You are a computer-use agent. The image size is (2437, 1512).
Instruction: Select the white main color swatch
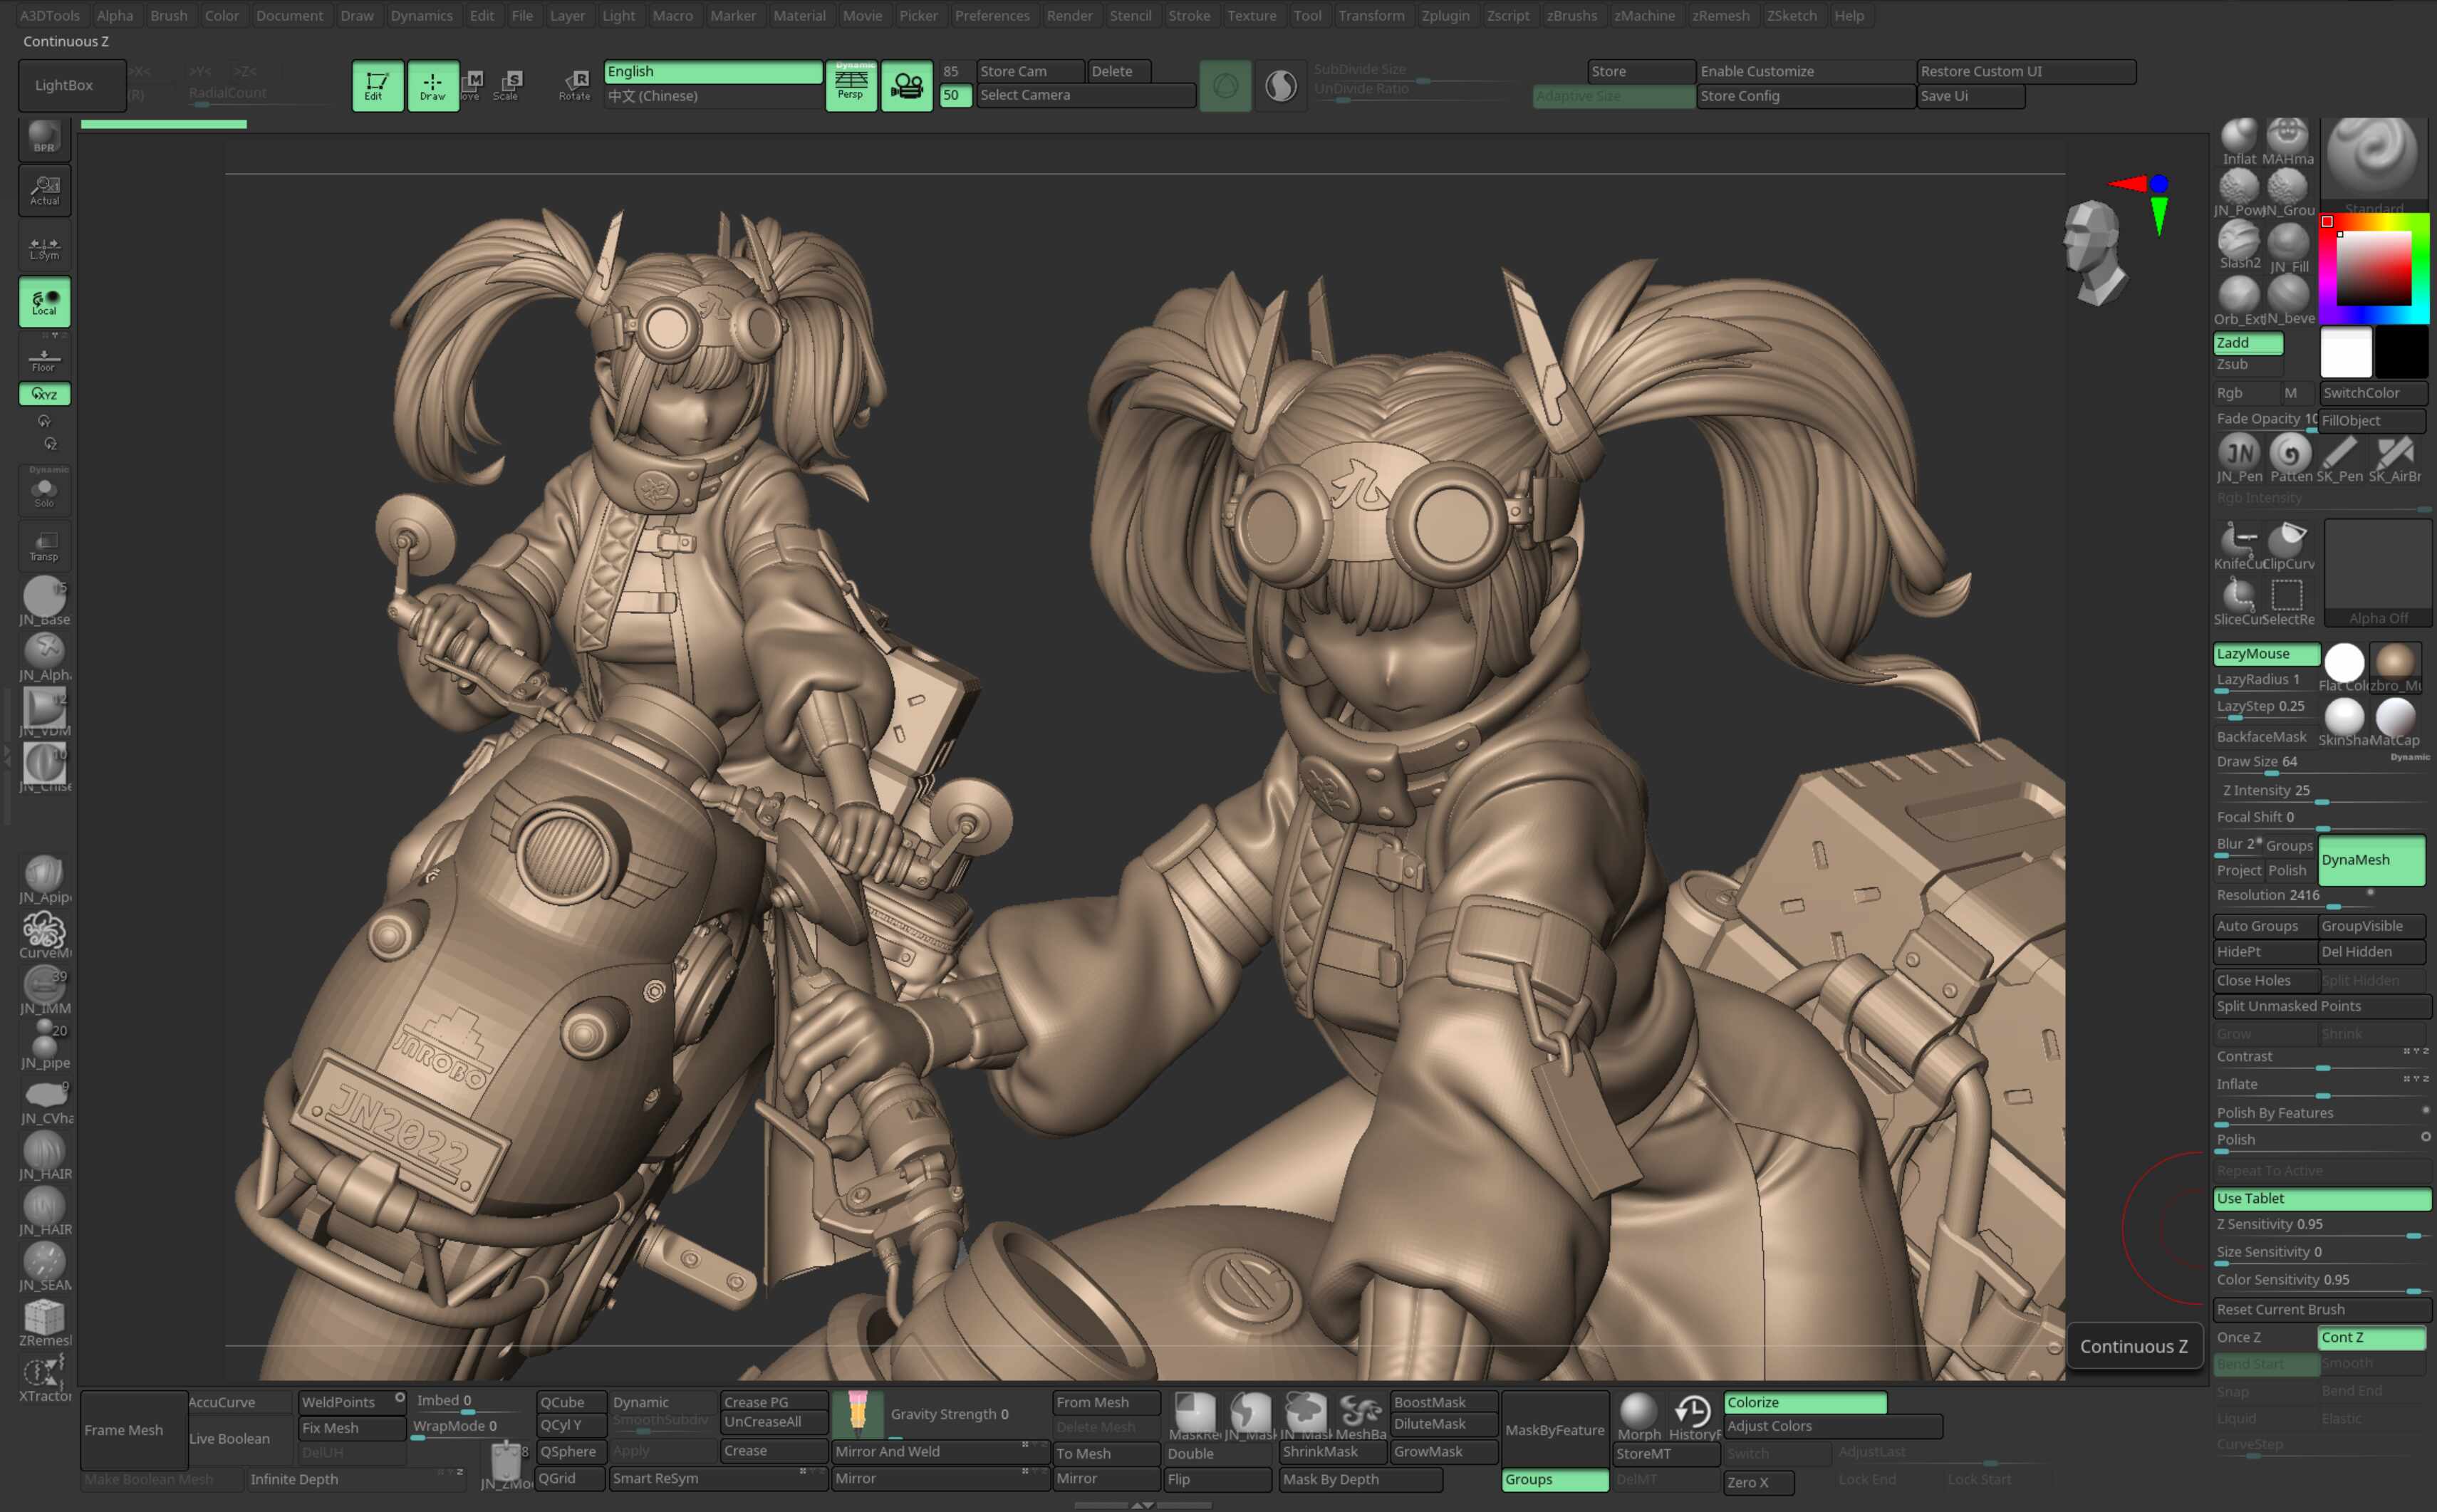pyautogui.click(x=2345, y=352)
